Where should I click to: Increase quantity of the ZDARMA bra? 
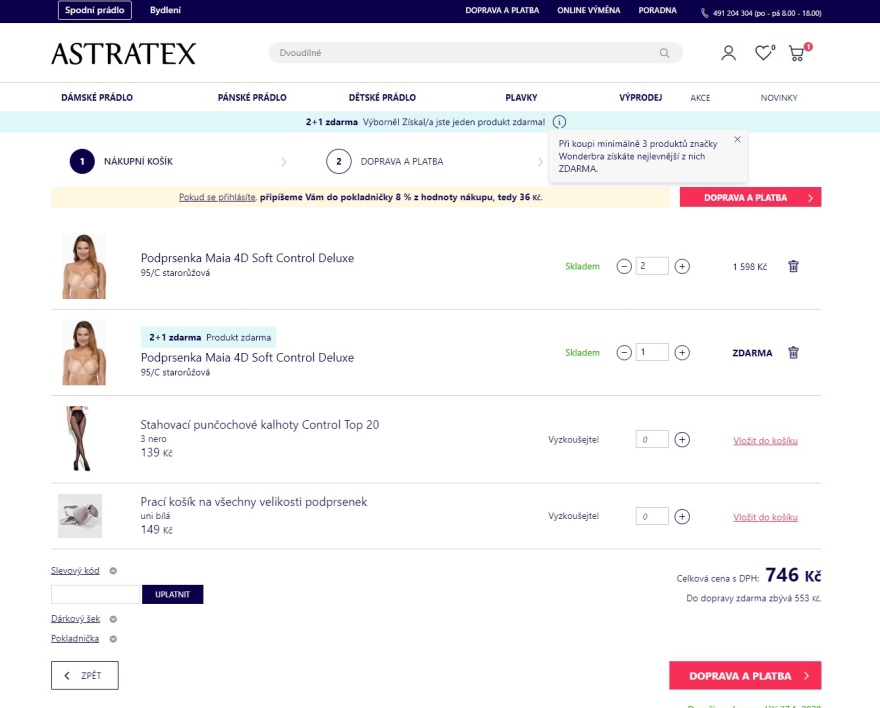tap(682, 352)
